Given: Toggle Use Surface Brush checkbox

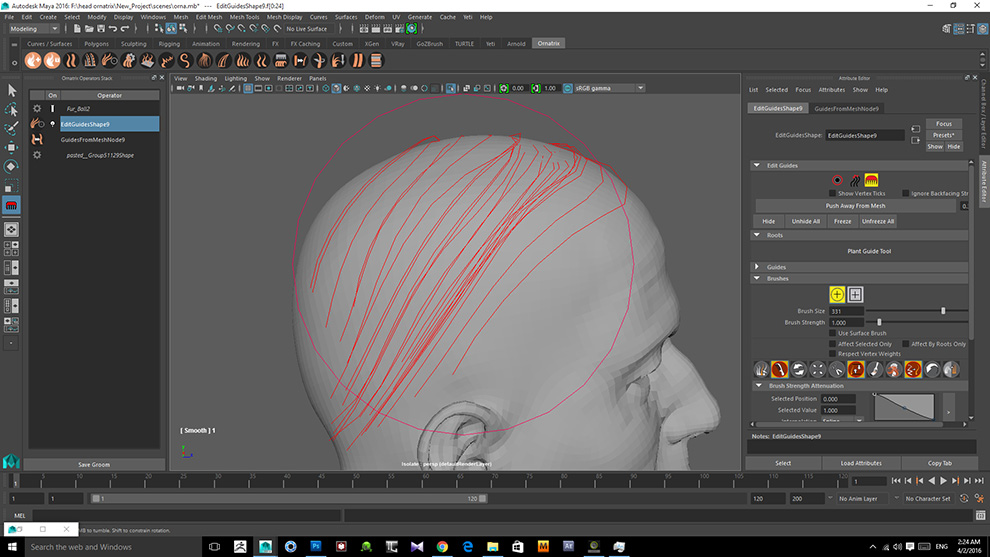Looking at the screenshot, I should point(833,333).
